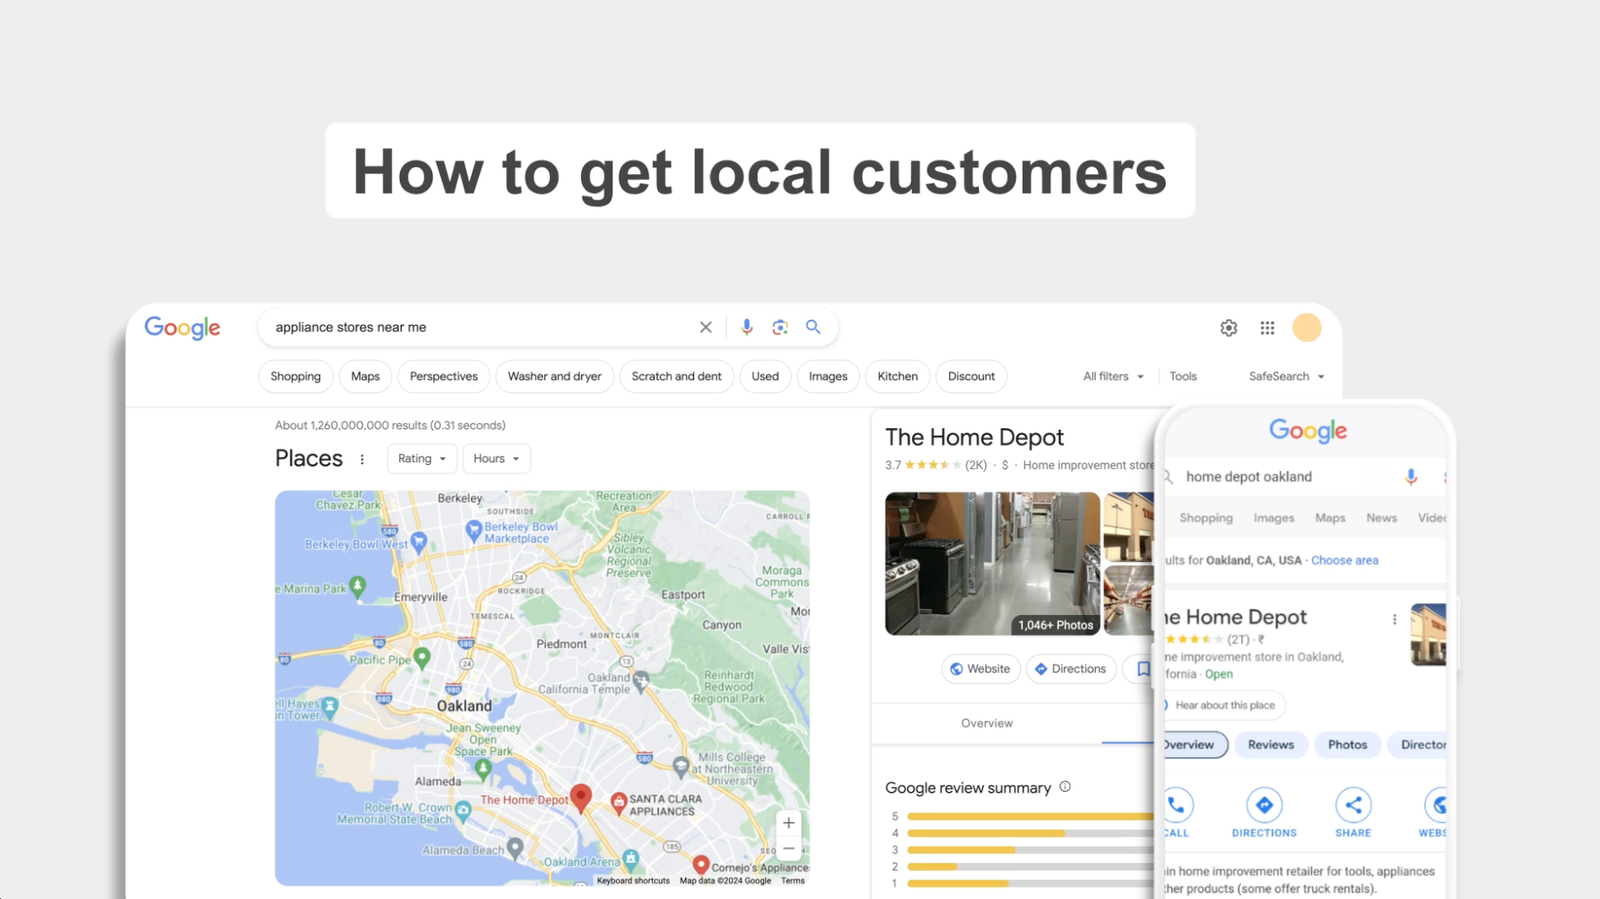Tap the phone Directions icon

[1264, 805]
